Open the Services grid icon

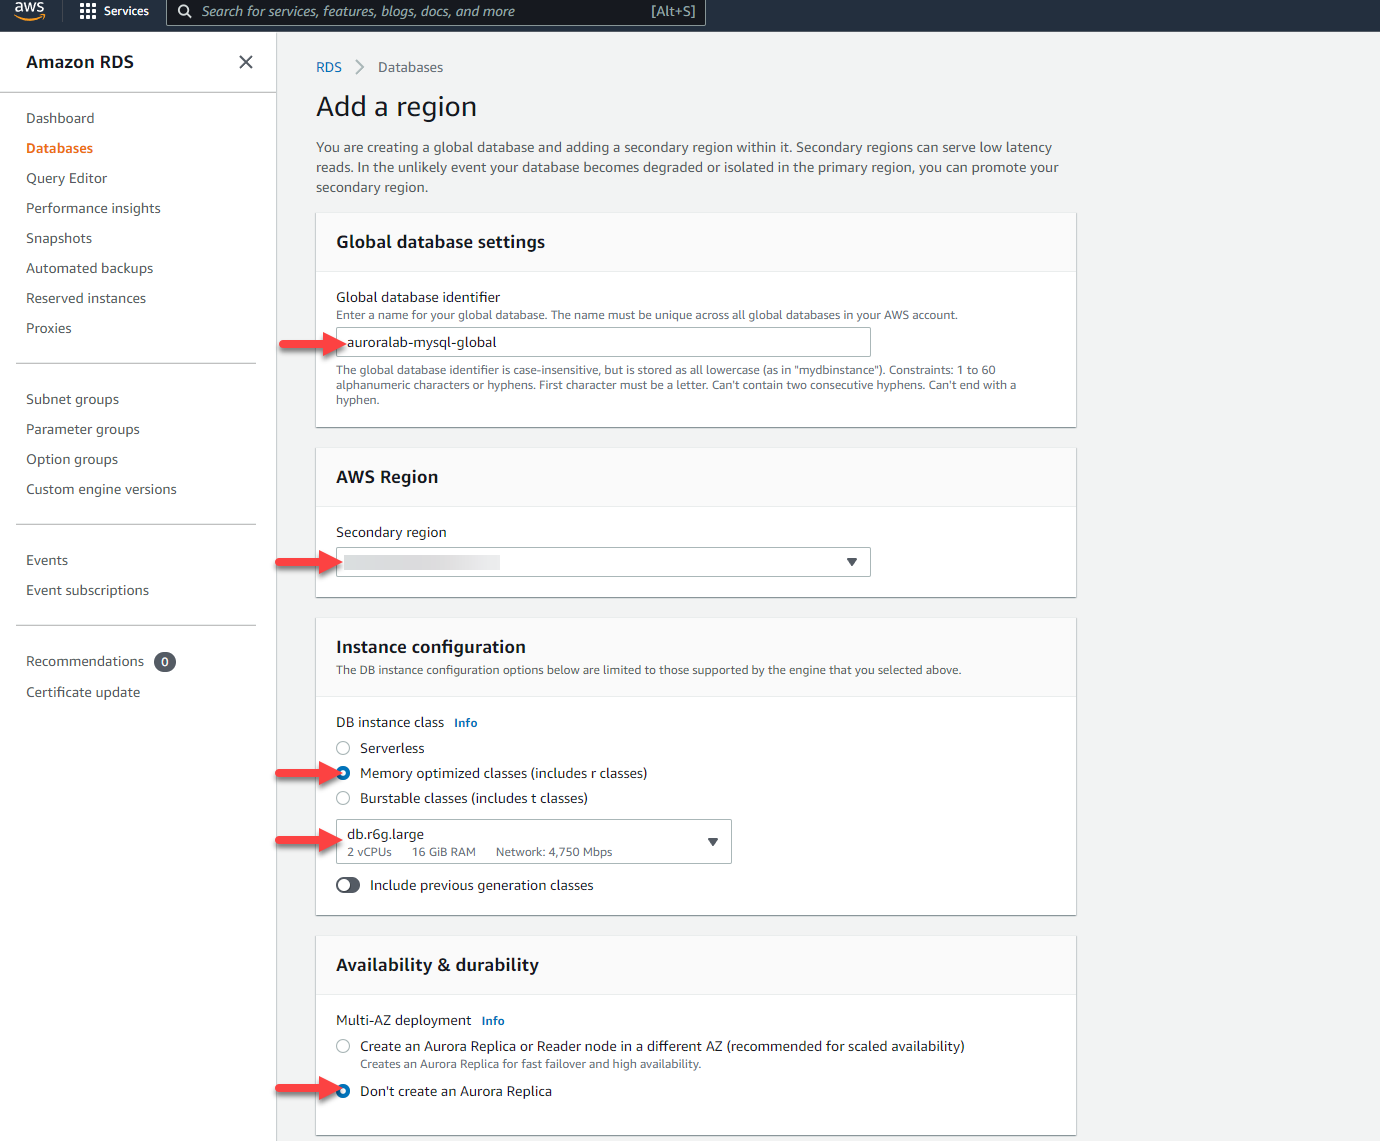[88, 11]
